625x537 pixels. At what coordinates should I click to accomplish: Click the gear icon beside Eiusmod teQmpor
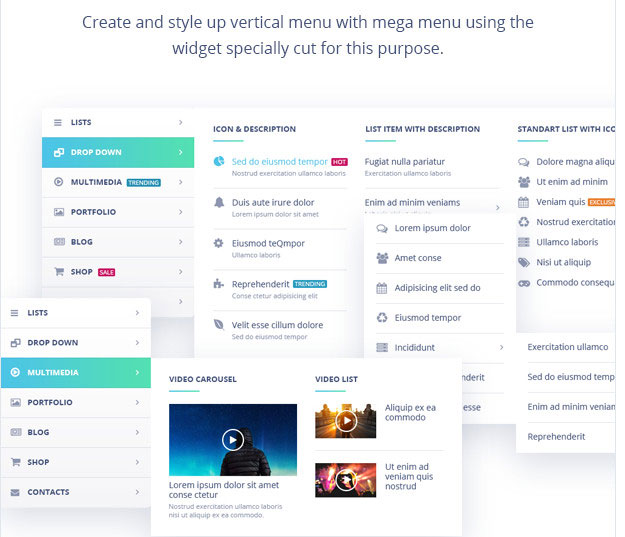[x=218, y=243]
